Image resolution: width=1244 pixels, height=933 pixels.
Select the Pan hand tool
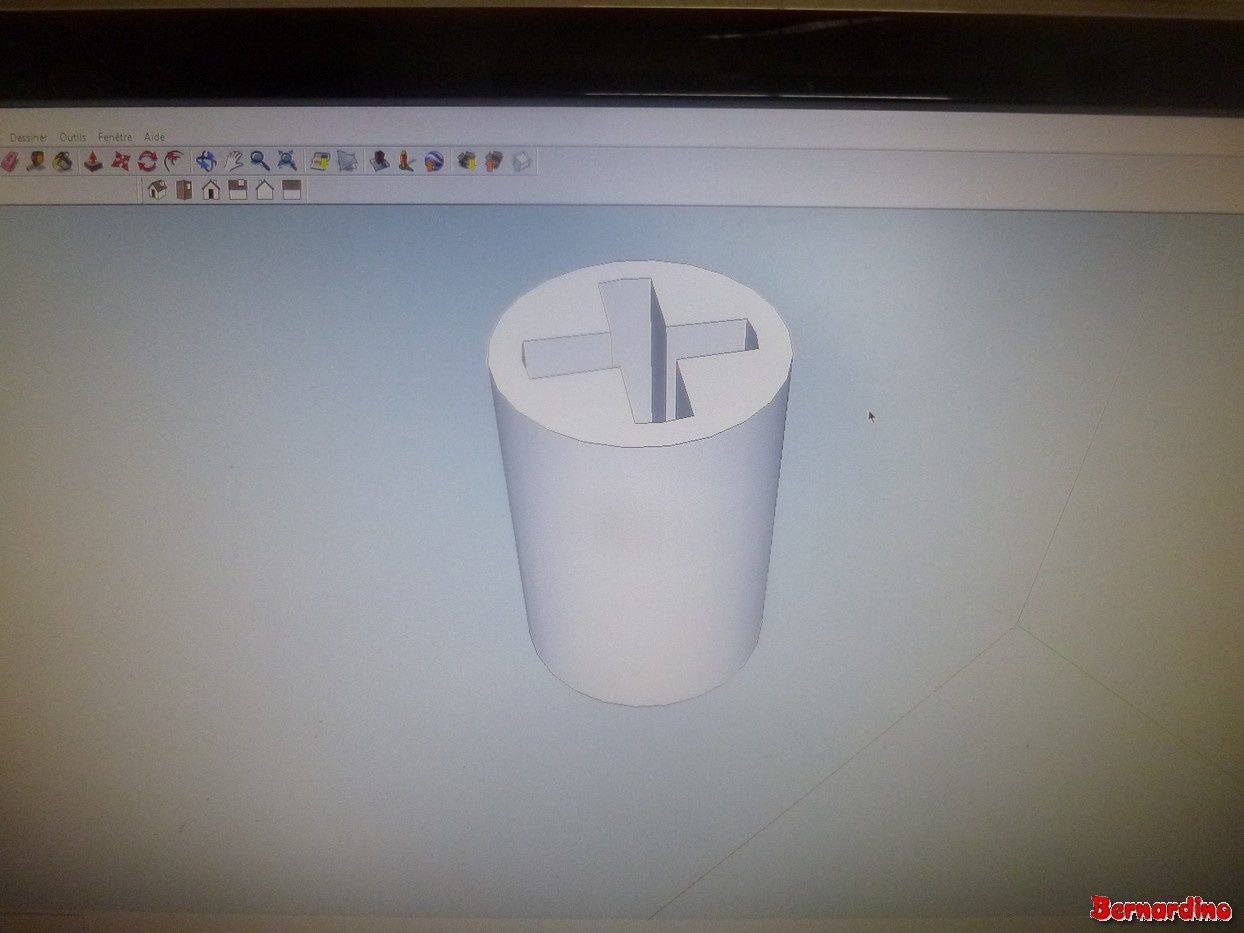click(233, 161)
